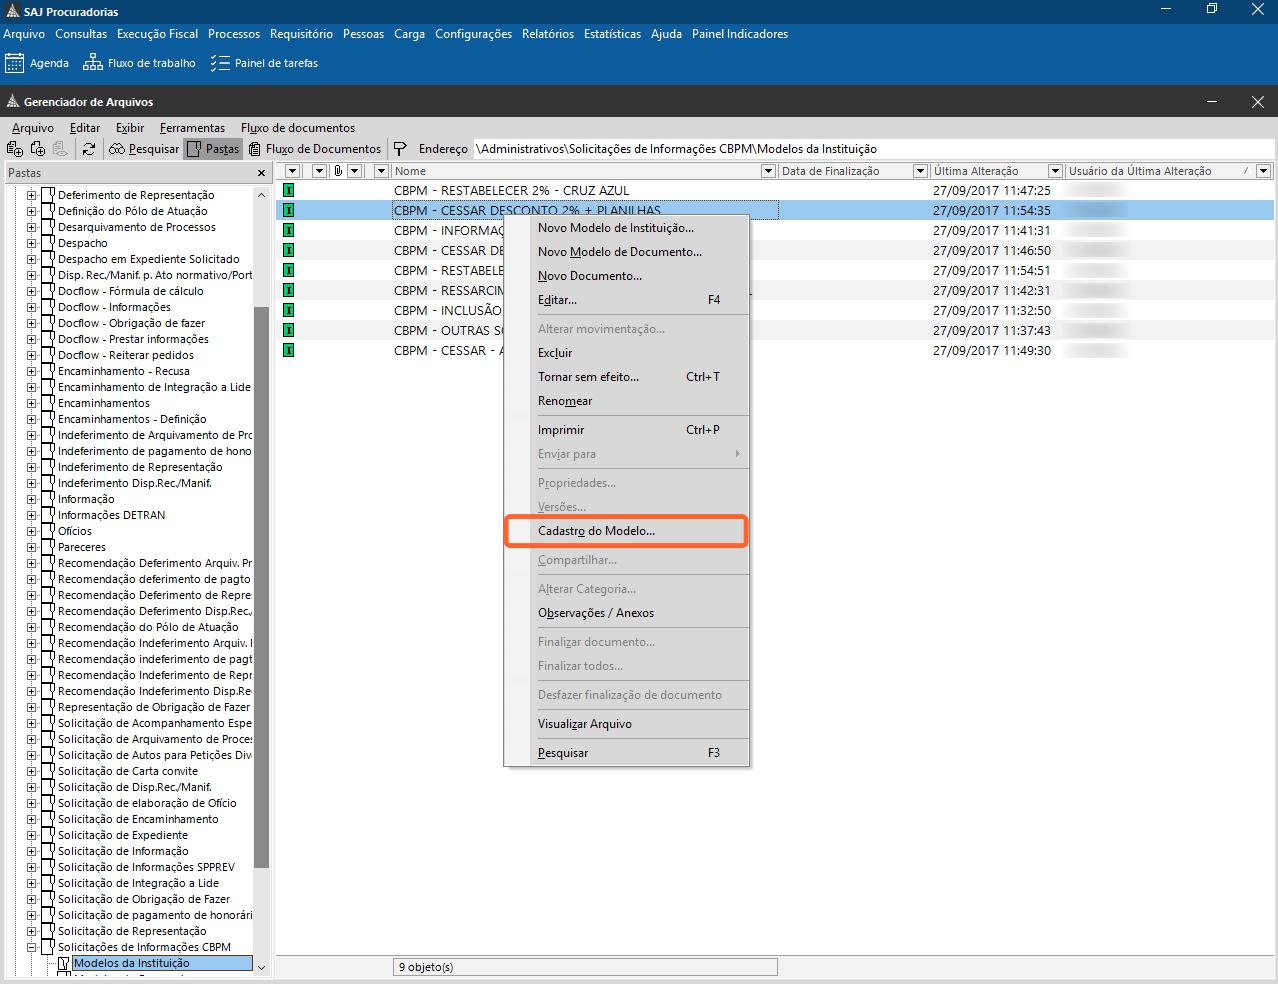Open the Painel de tarefas checklist
The image size is (1278, 984).
[220, 63]
